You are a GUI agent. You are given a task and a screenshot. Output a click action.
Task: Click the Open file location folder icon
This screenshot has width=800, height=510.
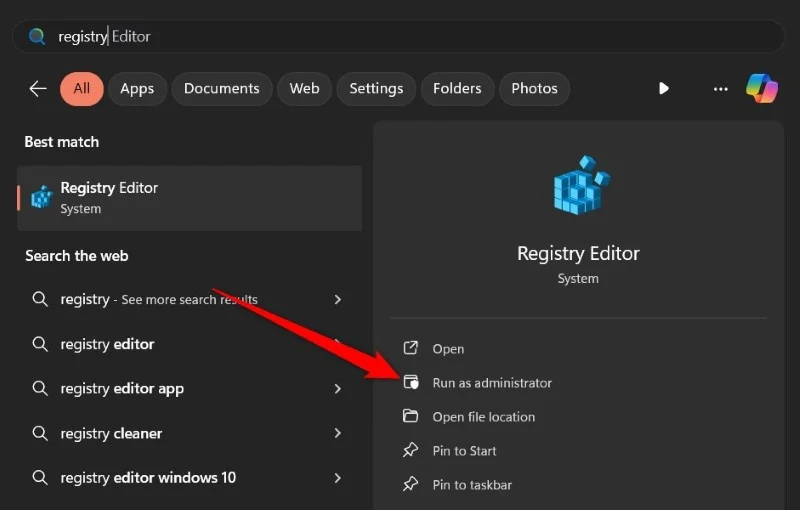click(x=410, y=416)
